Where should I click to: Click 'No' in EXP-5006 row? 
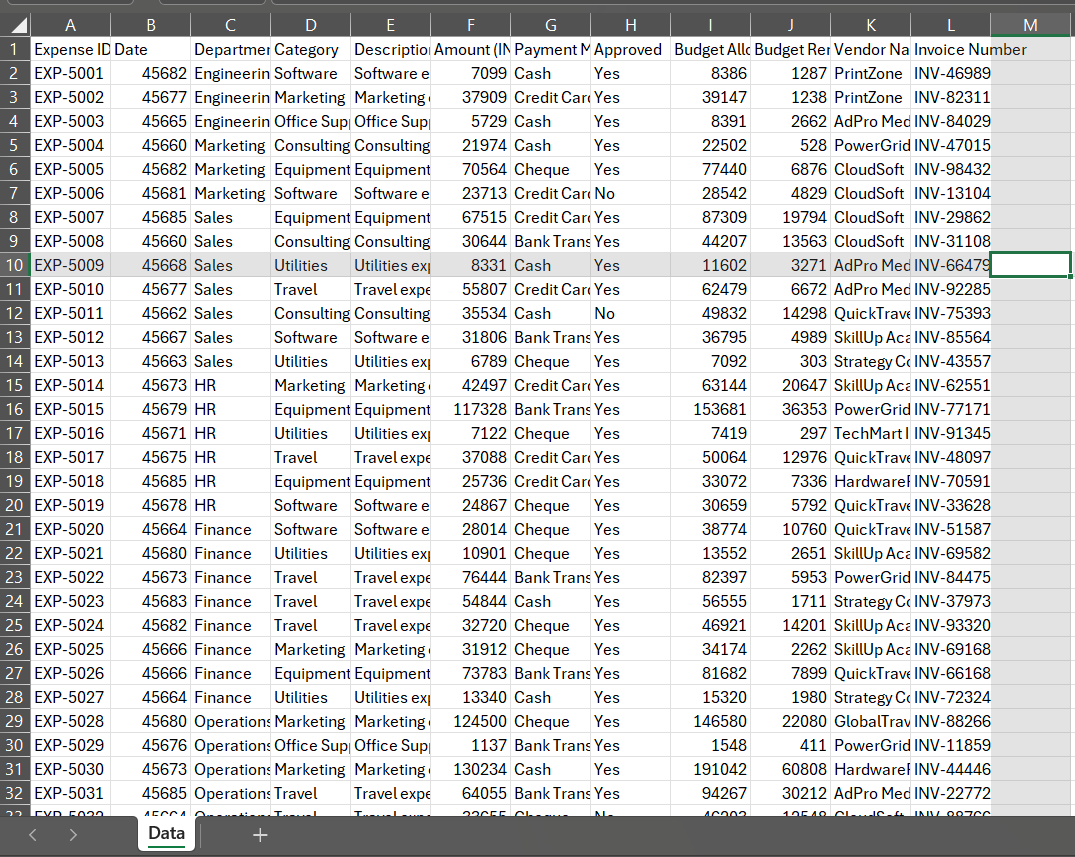point(631,193)
